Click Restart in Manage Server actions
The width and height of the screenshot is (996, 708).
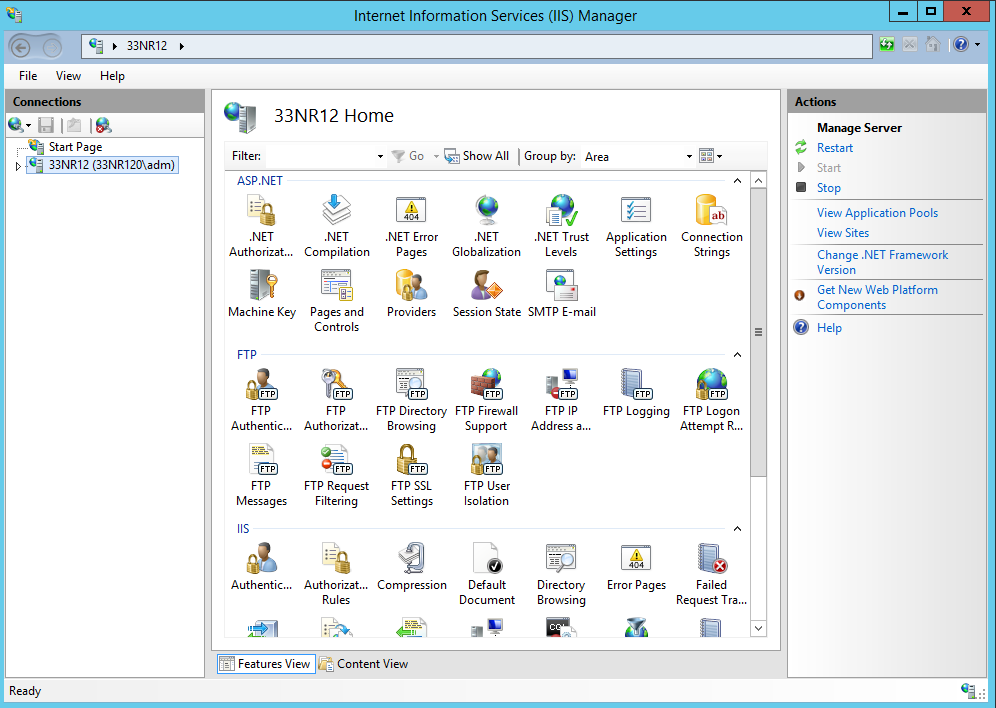tap(835, 147)
